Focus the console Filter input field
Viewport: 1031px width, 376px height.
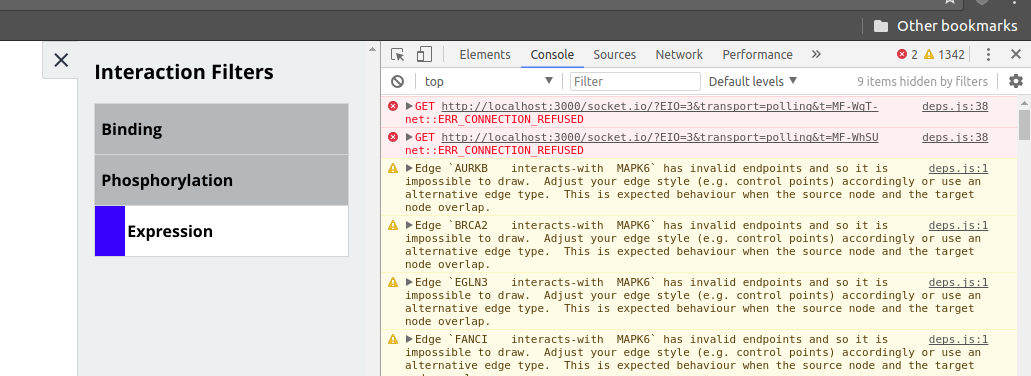click(x=635, y=82)
